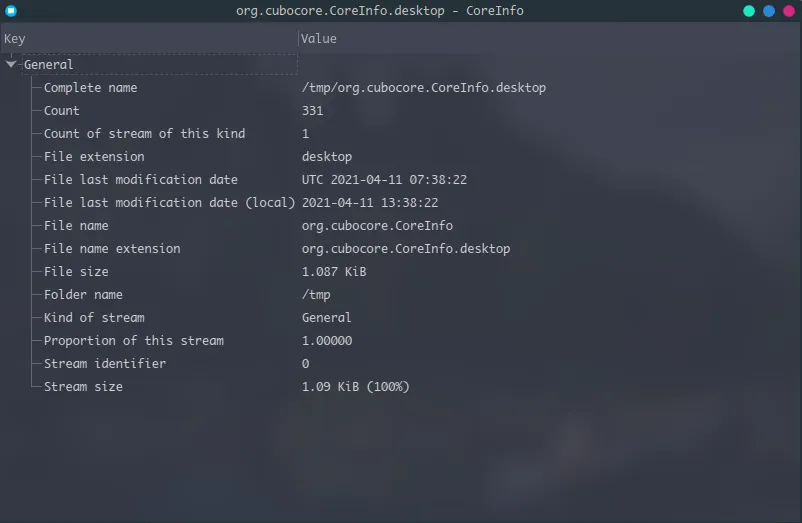Screen dimensions: 802x523
Task: Select the 'Stream identifier' key
Action: (x=105, y=363)
